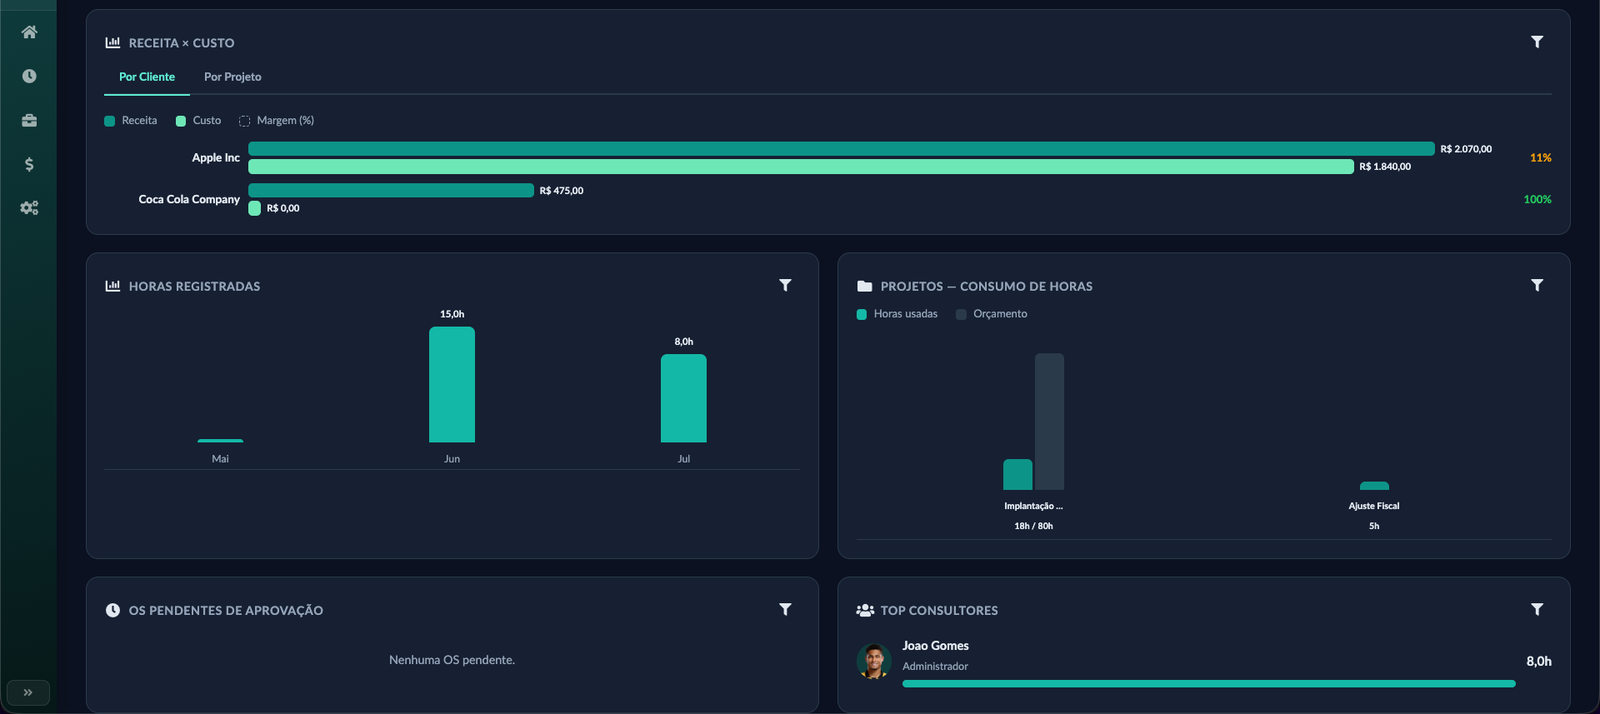Click Joao Gomes avatar thumbnail

[874, 661]
